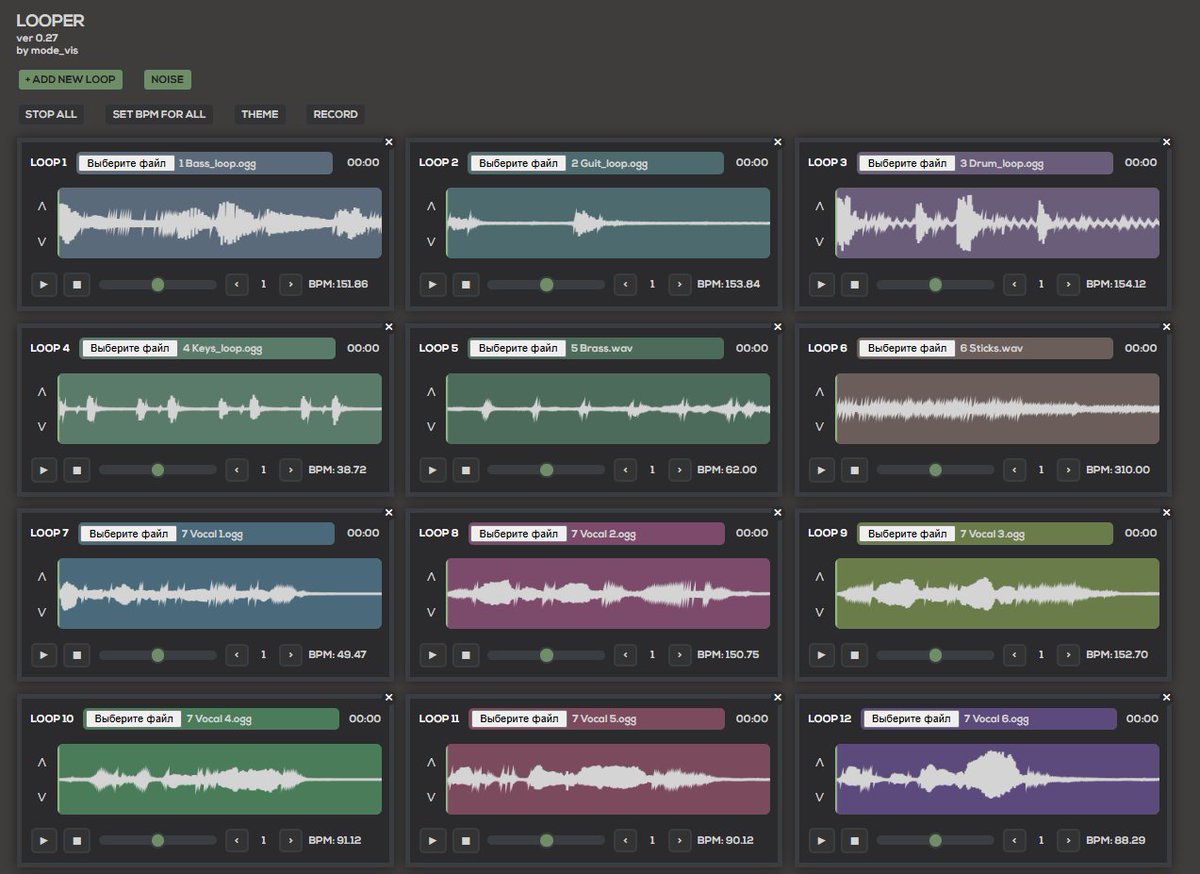The width and height of the screenshot is (1200, 874).
Task: Decrease Loop 11 stepper value
Action: click(626, 841)
